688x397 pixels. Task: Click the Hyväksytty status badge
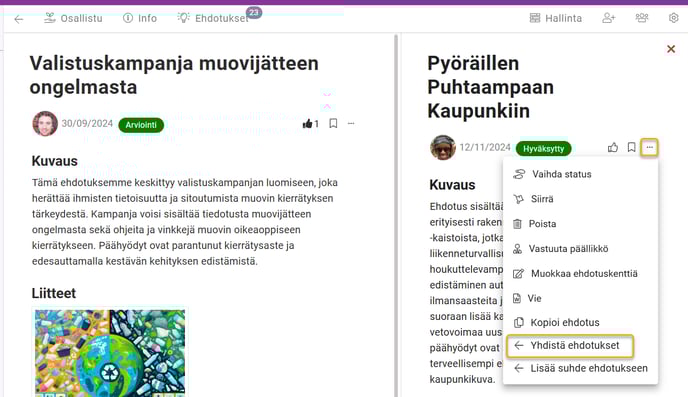[x=543, y=149]
